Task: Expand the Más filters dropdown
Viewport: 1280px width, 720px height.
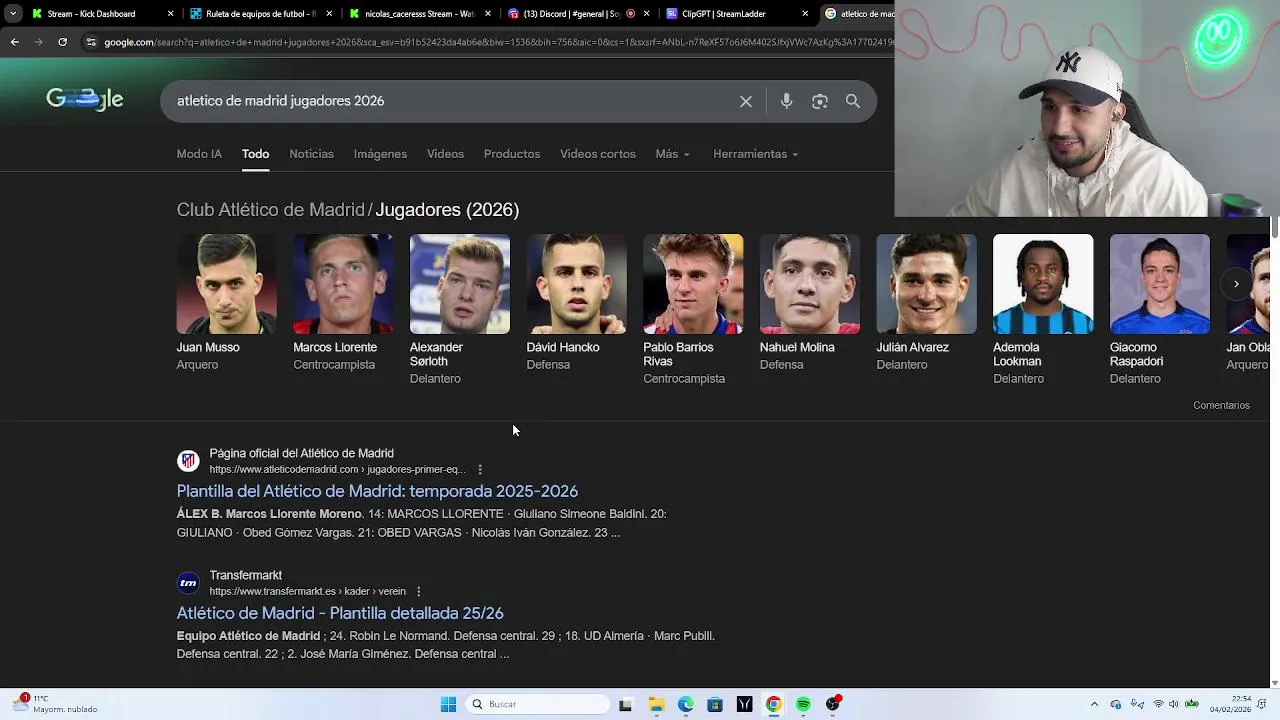Action: tap(672, 154)
